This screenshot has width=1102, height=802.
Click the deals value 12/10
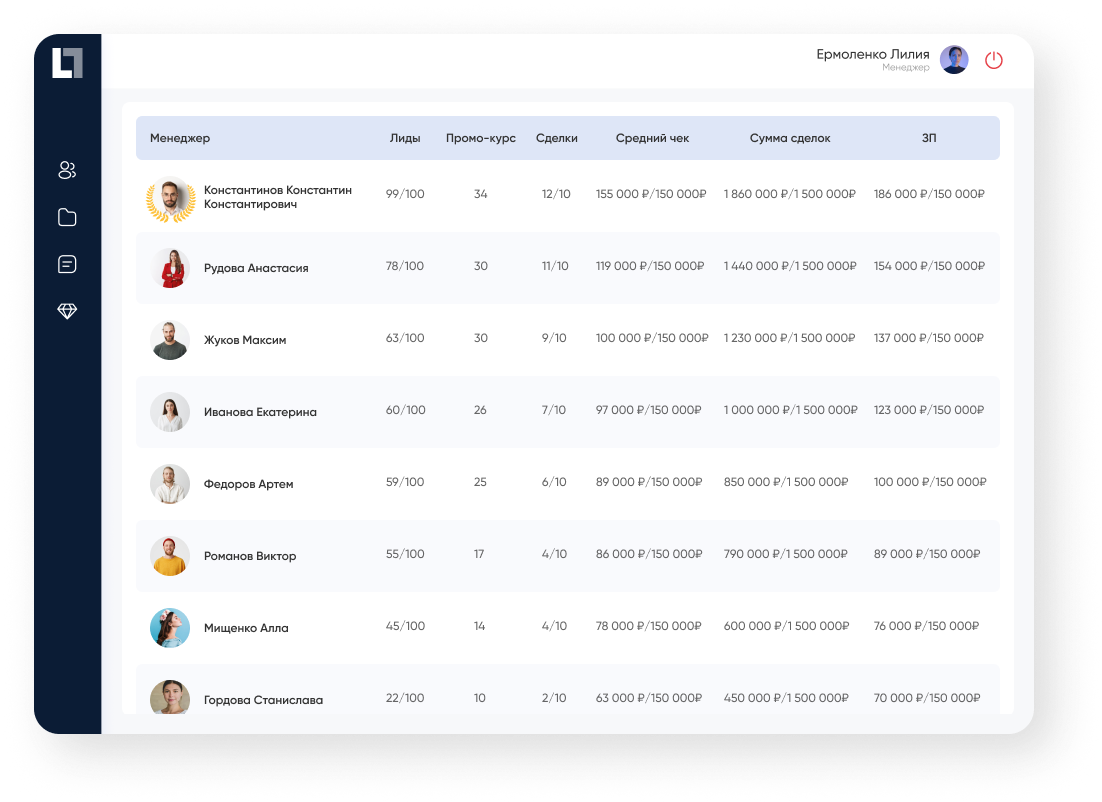click(556, 194)
